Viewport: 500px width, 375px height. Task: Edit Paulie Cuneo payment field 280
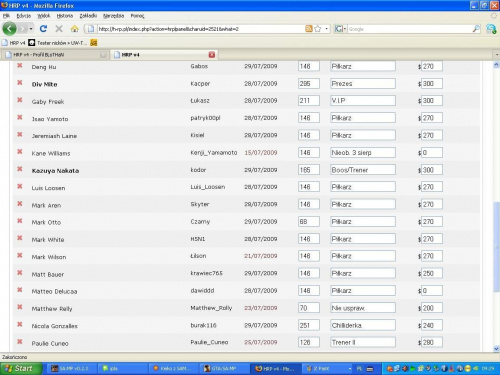[x=432, y=342]
